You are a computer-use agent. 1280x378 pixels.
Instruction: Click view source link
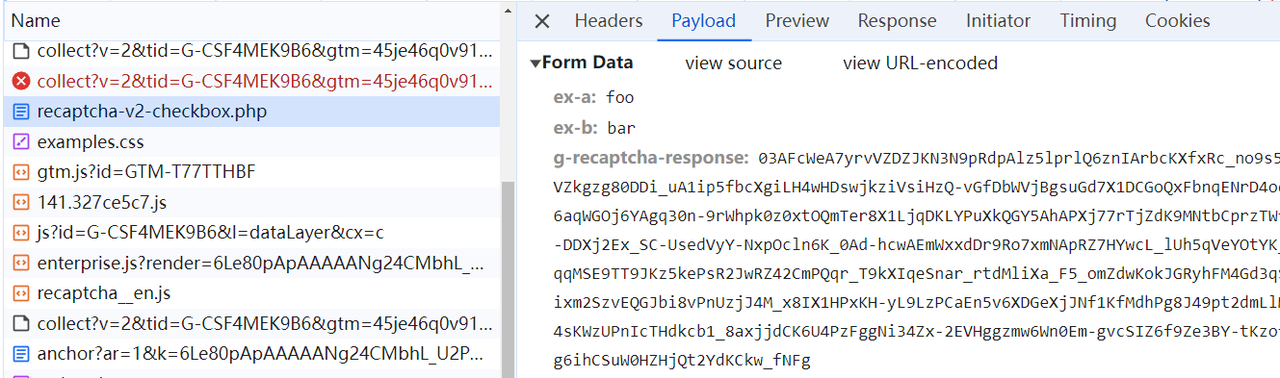point(733,63)
